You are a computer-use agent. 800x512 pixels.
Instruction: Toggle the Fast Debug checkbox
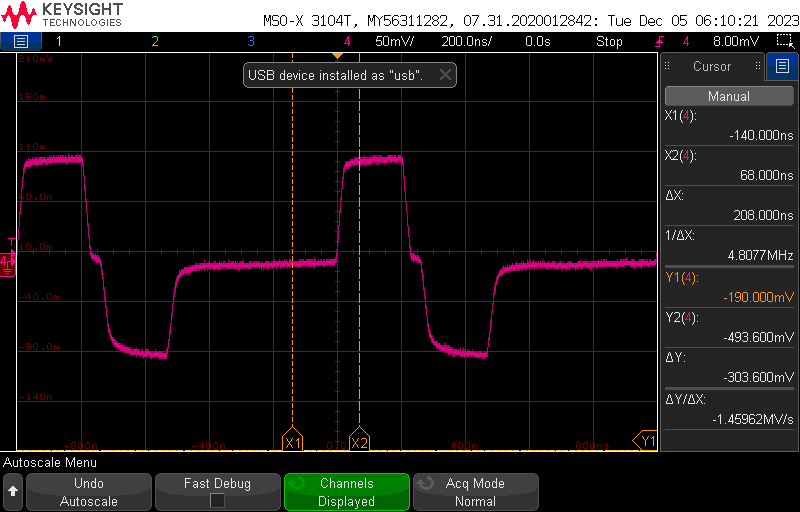tap(217, 501)
